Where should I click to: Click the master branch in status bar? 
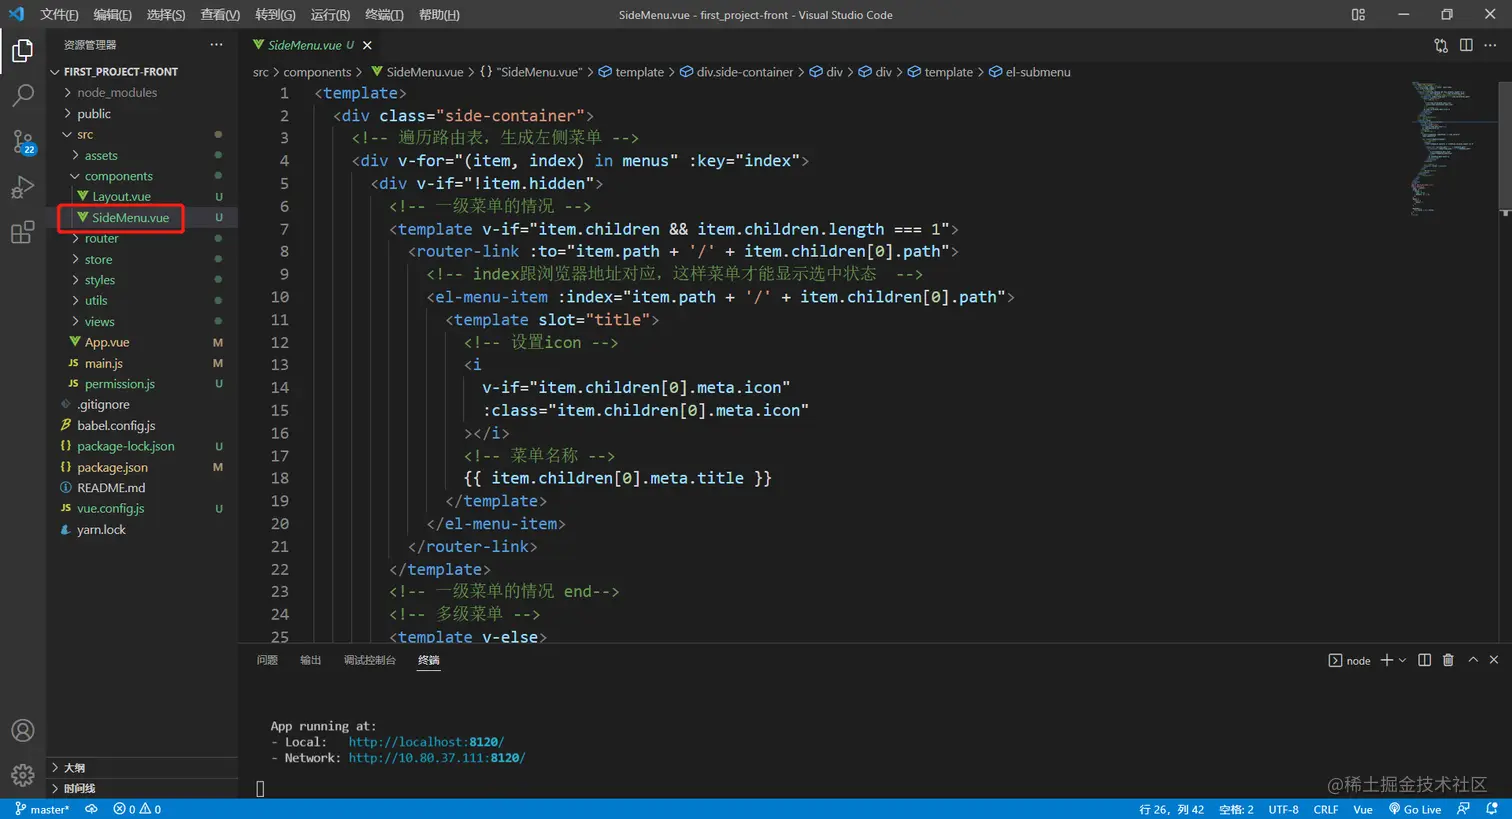tap(43, 809)
